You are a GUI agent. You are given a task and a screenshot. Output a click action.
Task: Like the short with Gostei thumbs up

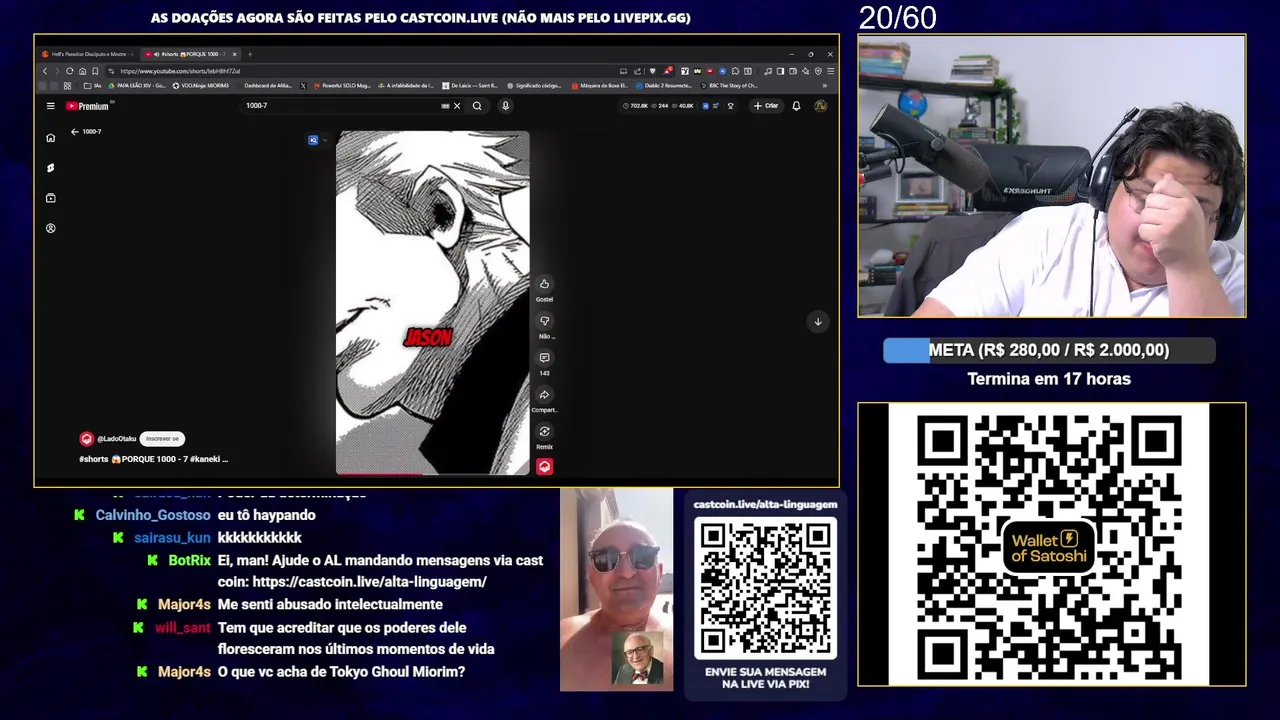(544, 284)
